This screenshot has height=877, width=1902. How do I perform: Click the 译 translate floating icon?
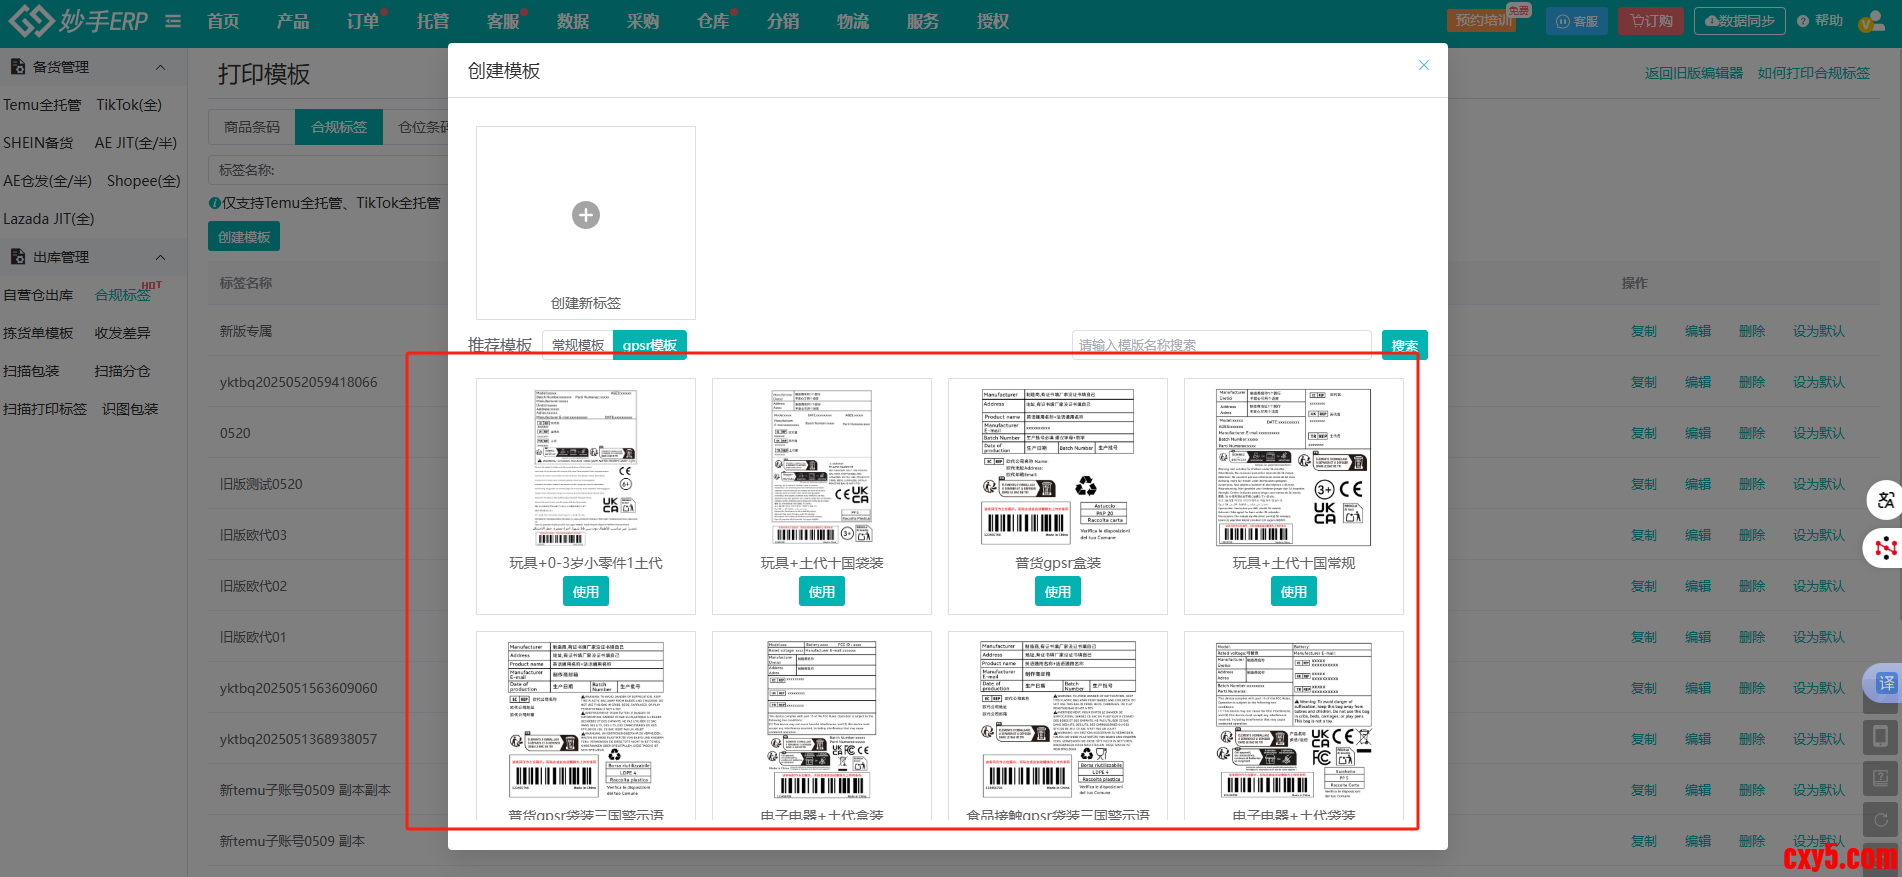(x=1885, y=683)
